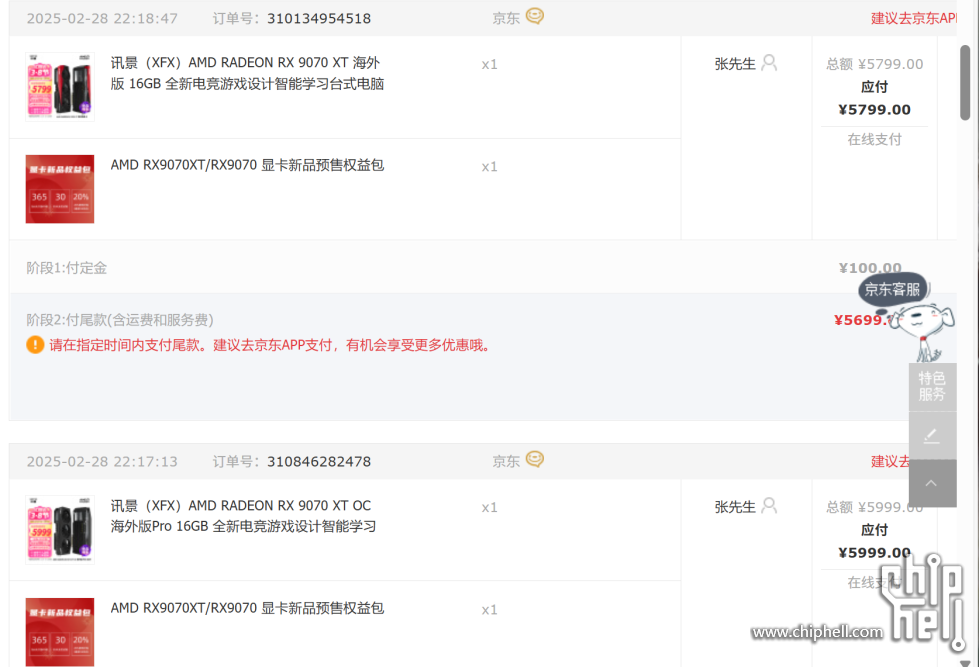Image resolution: width=979 pixels, height=667 pixels.
Task: Click 京东 seller name in second order header
Action: click(506, 462)
